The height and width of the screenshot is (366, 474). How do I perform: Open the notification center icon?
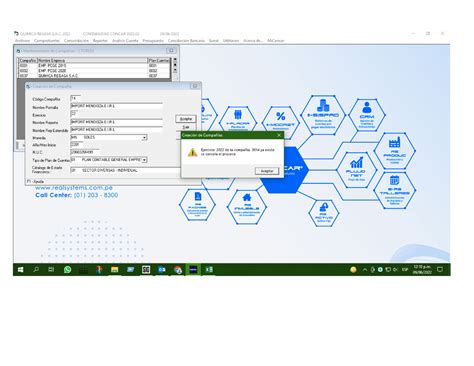(x=440, y=269)
